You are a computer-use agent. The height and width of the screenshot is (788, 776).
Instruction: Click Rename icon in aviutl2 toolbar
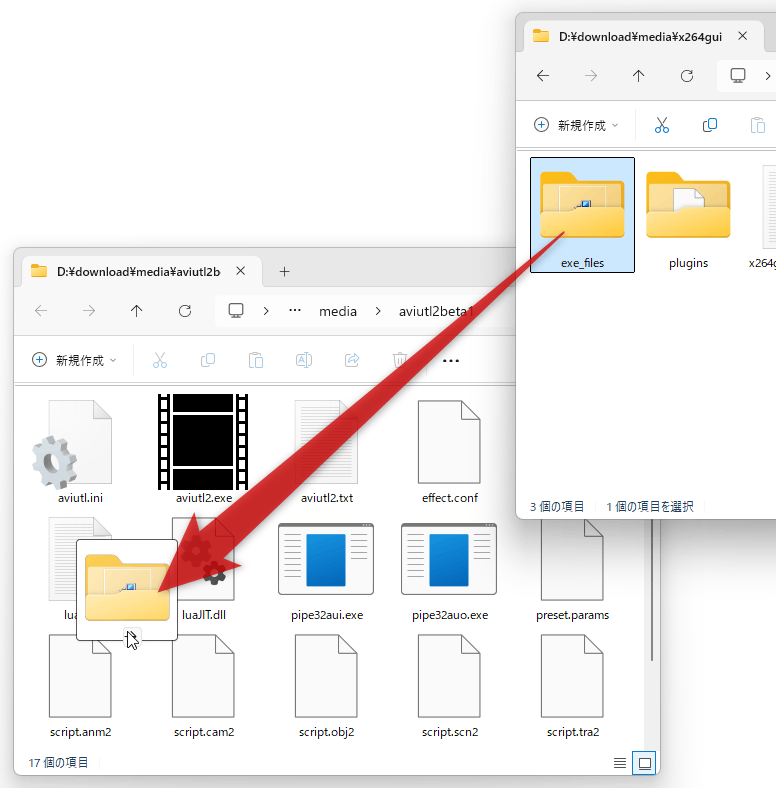pyautogui.click(x=304, y=360)
